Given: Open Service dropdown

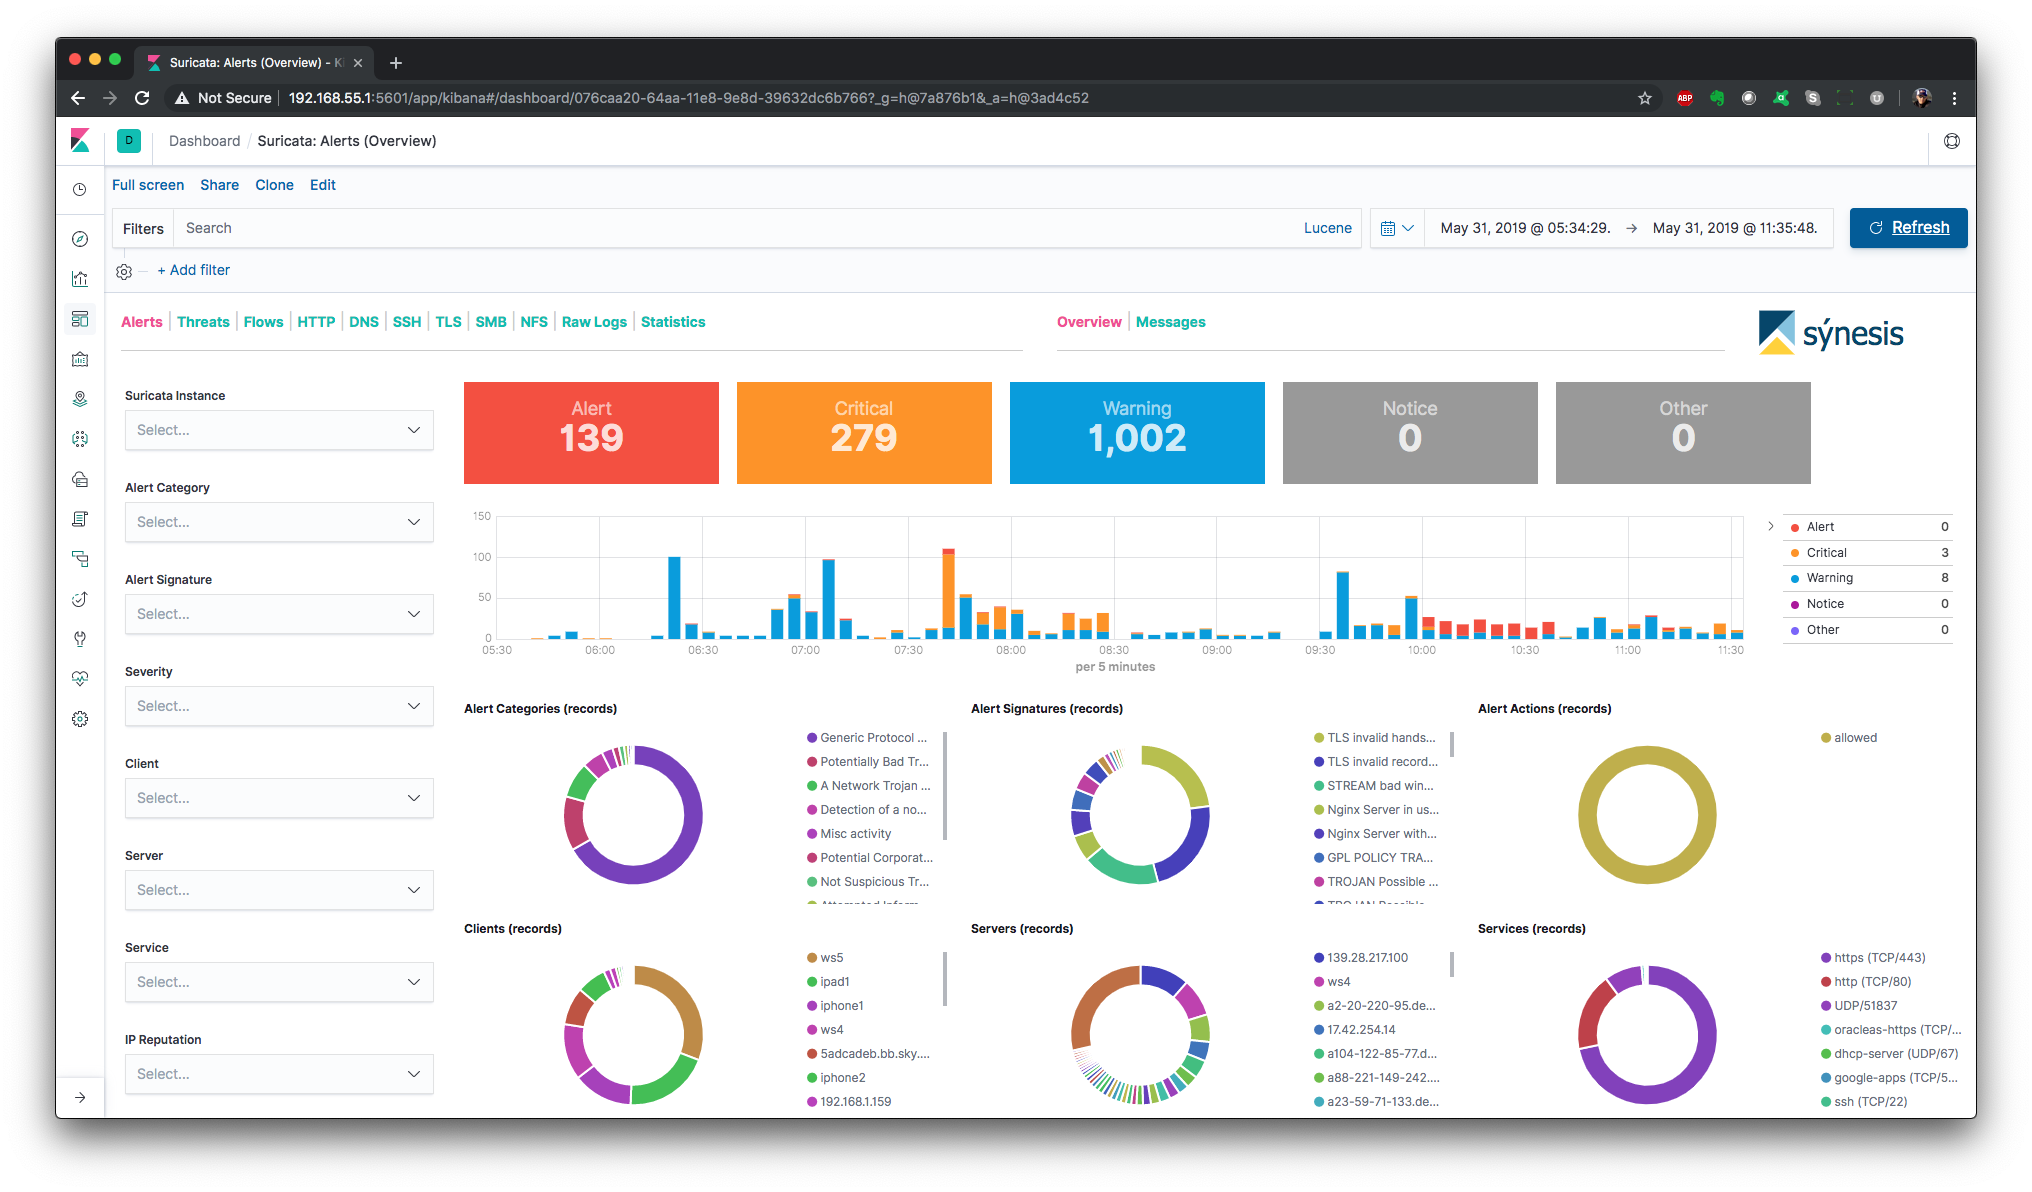Looking at the screenshot, I should point(279,982).
